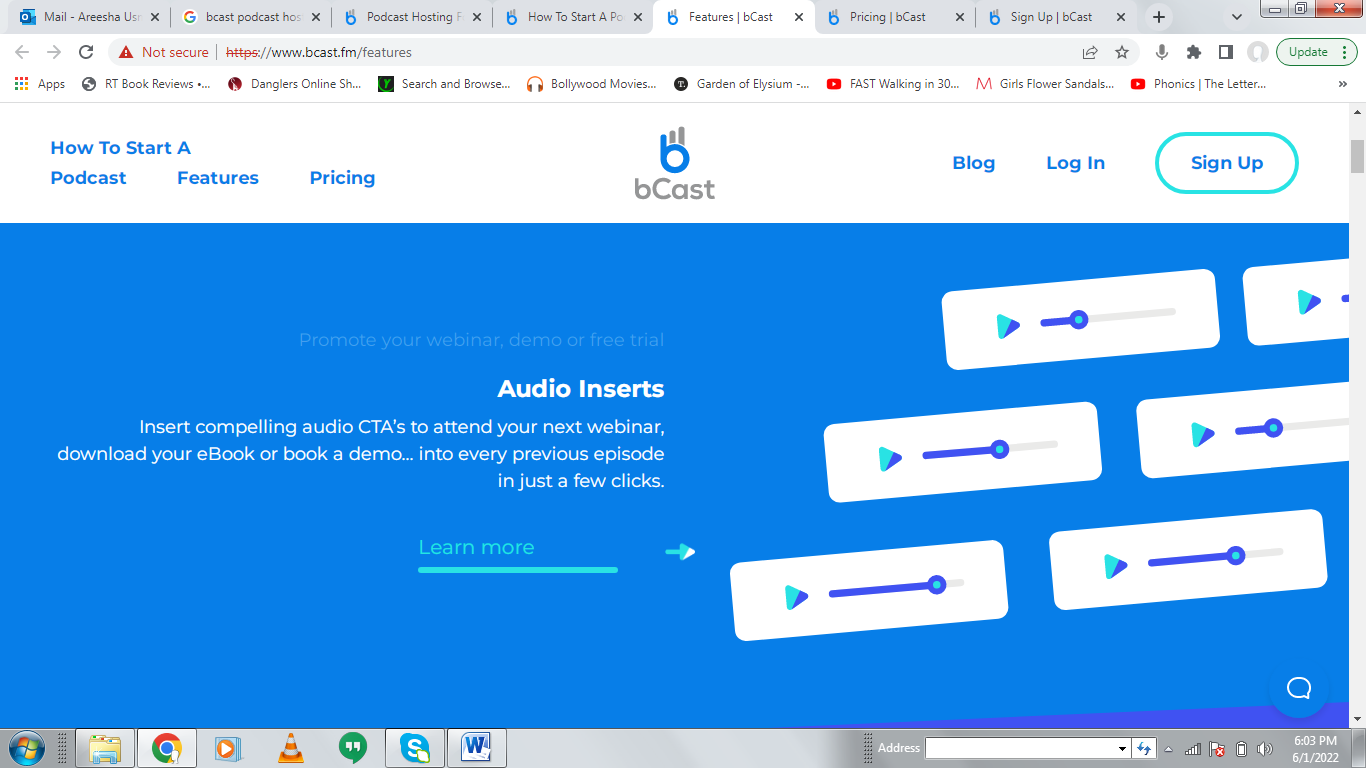Click the first audio card's slider knob
Image resolution: width=1366 pixels, height=768 pixels.
pos(1078,320)
